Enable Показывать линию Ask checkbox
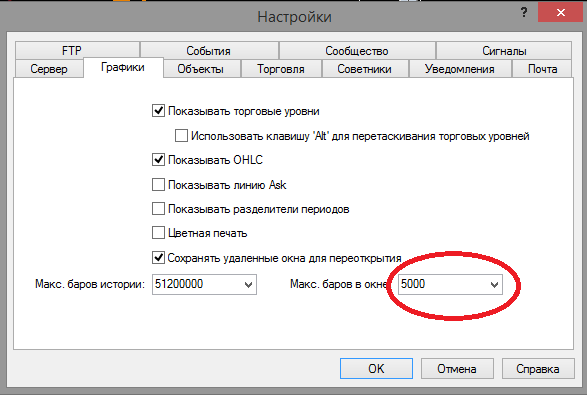The height and width of the screenshot is (395, 587). (x=158, y=185)
